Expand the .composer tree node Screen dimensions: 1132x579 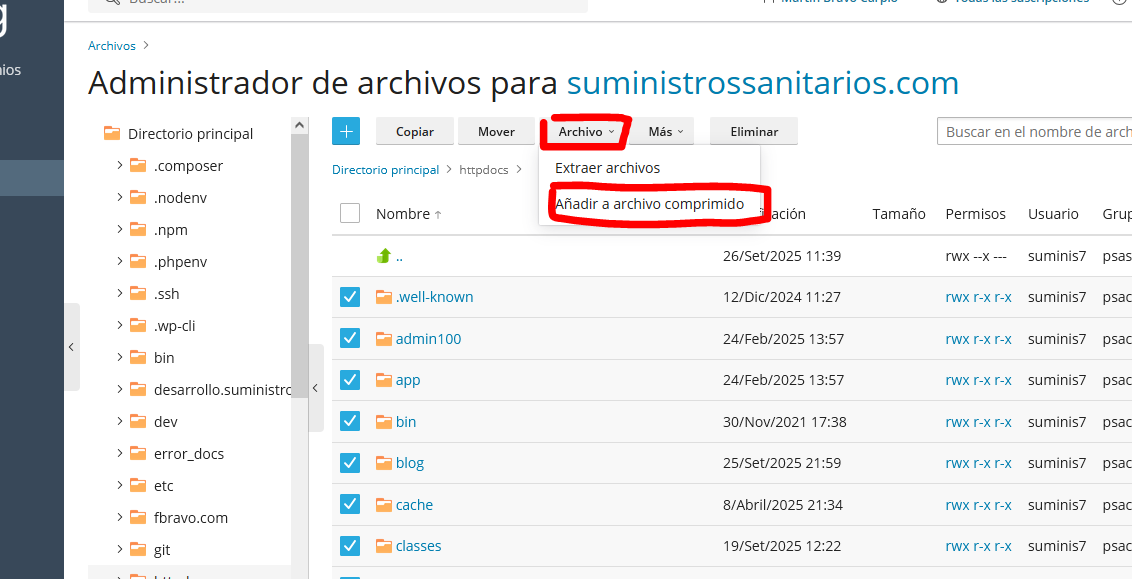(120, 165)
